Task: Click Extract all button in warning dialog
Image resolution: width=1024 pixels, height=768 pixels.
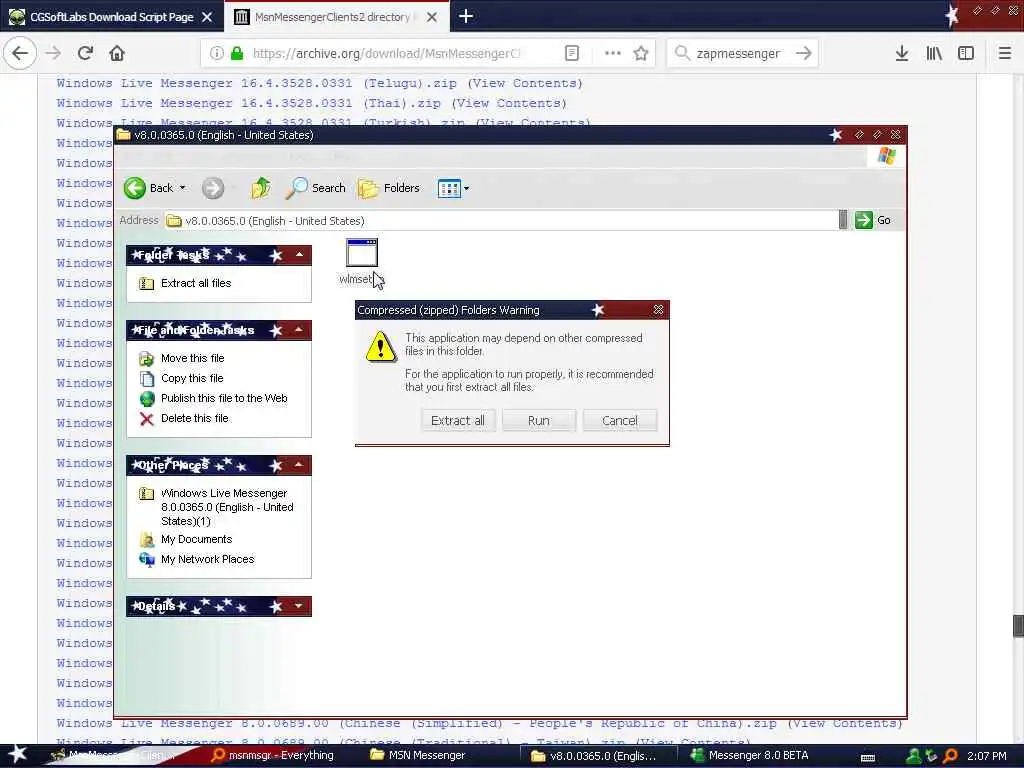Action: click(x=458, y=421)
